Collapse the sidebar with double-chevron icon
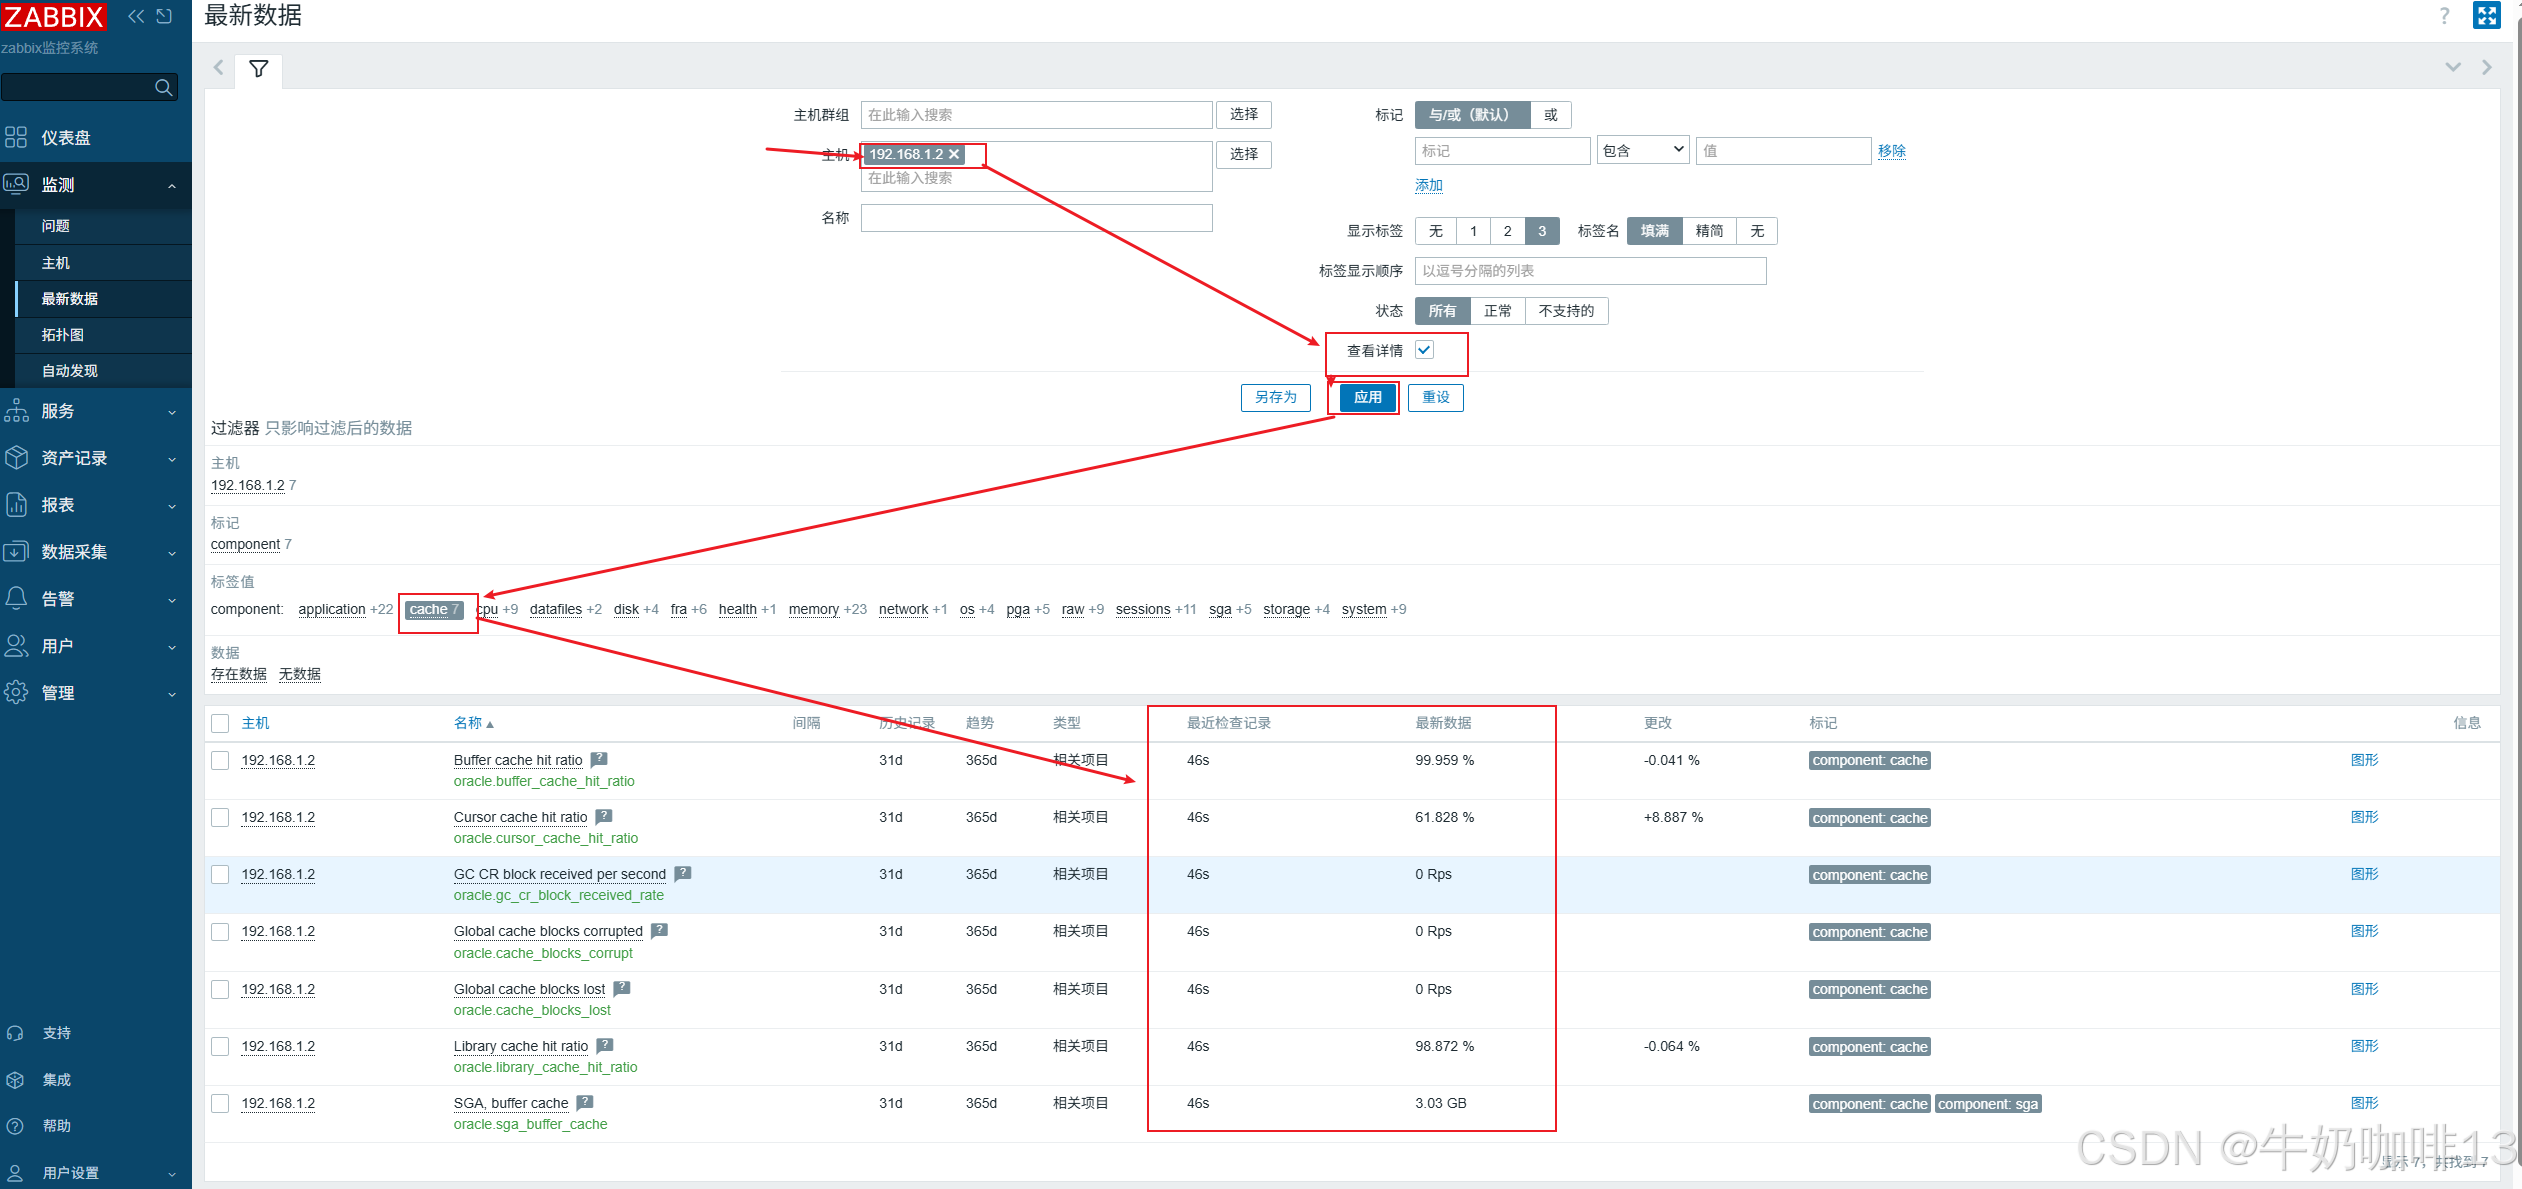The width and height of the screenshot is (2522, 1189). [x=136, y=16]
